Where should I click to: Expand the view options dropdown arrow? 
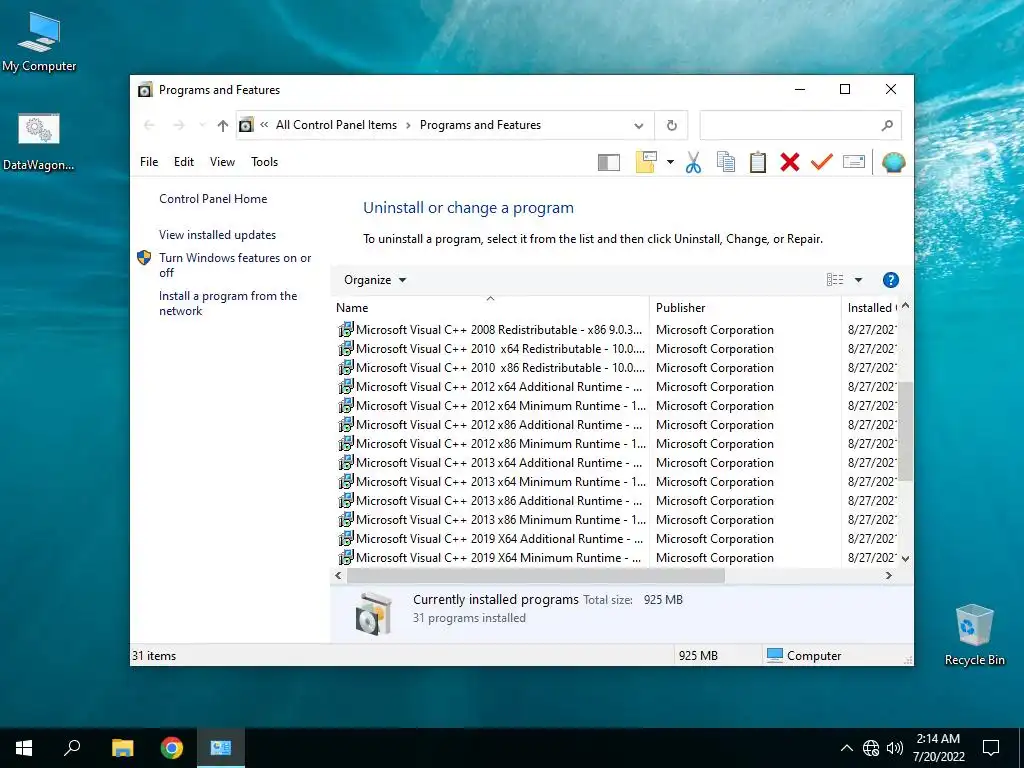pos(858,280)
